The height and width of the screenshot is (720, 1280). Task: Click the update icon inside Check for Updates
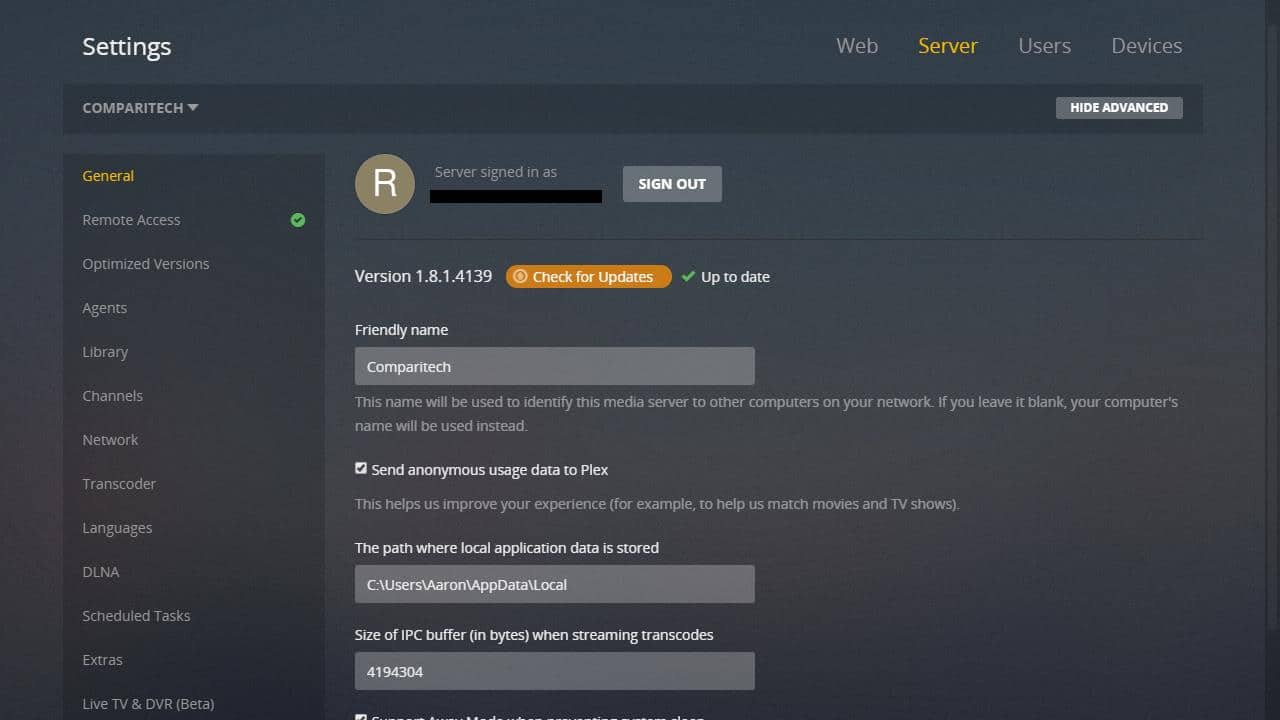pyautogui.click(x=521, y=277)
